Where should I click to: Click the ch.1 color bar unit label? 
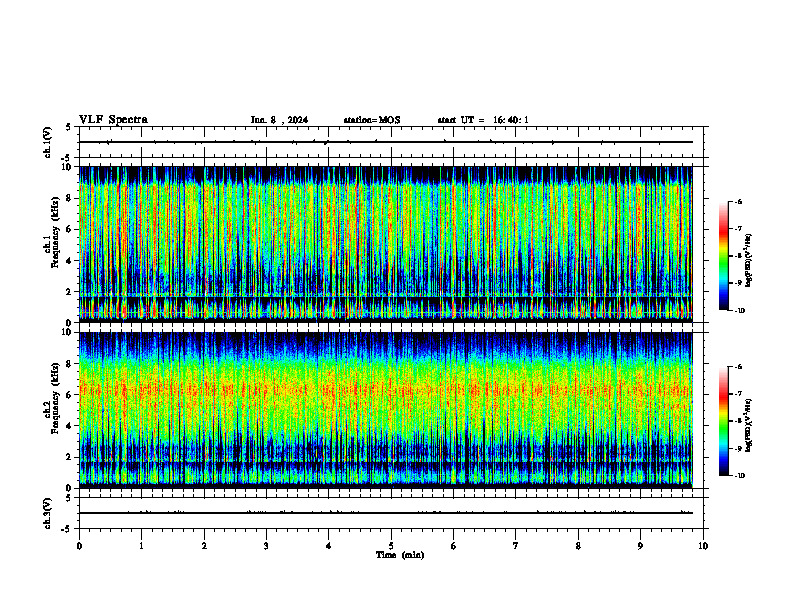click(x=748, y=261)
